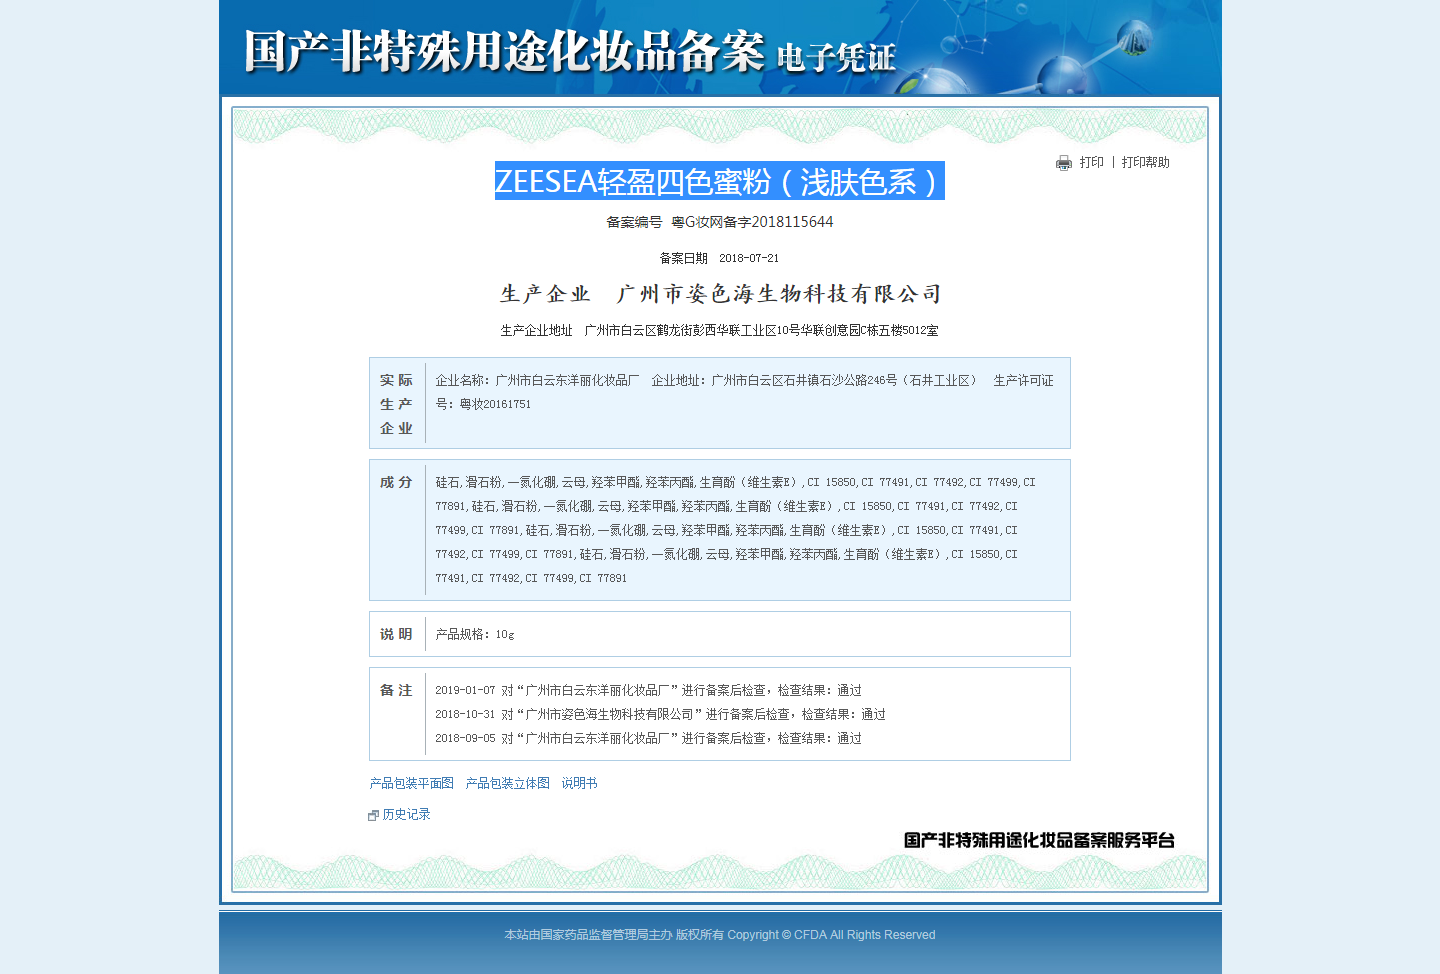Click the 2019-01-07 inspection record entry

coord(648,690)
